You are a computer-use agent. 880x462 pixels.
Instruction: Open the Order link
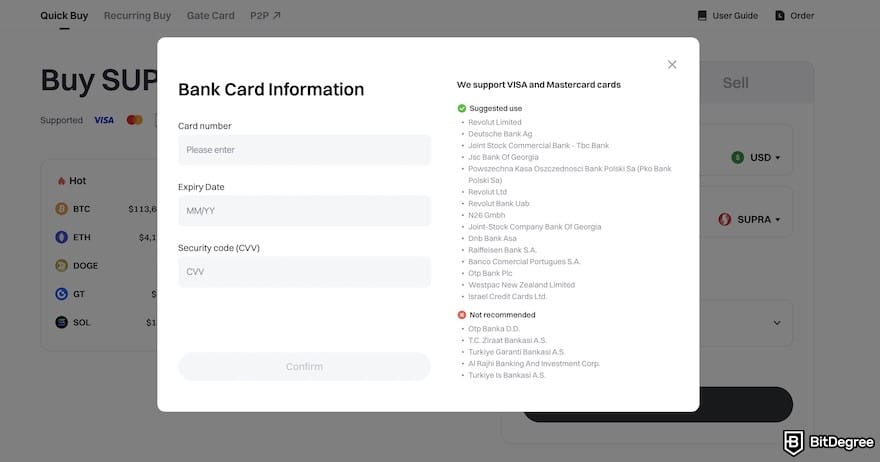click(795, 16)
